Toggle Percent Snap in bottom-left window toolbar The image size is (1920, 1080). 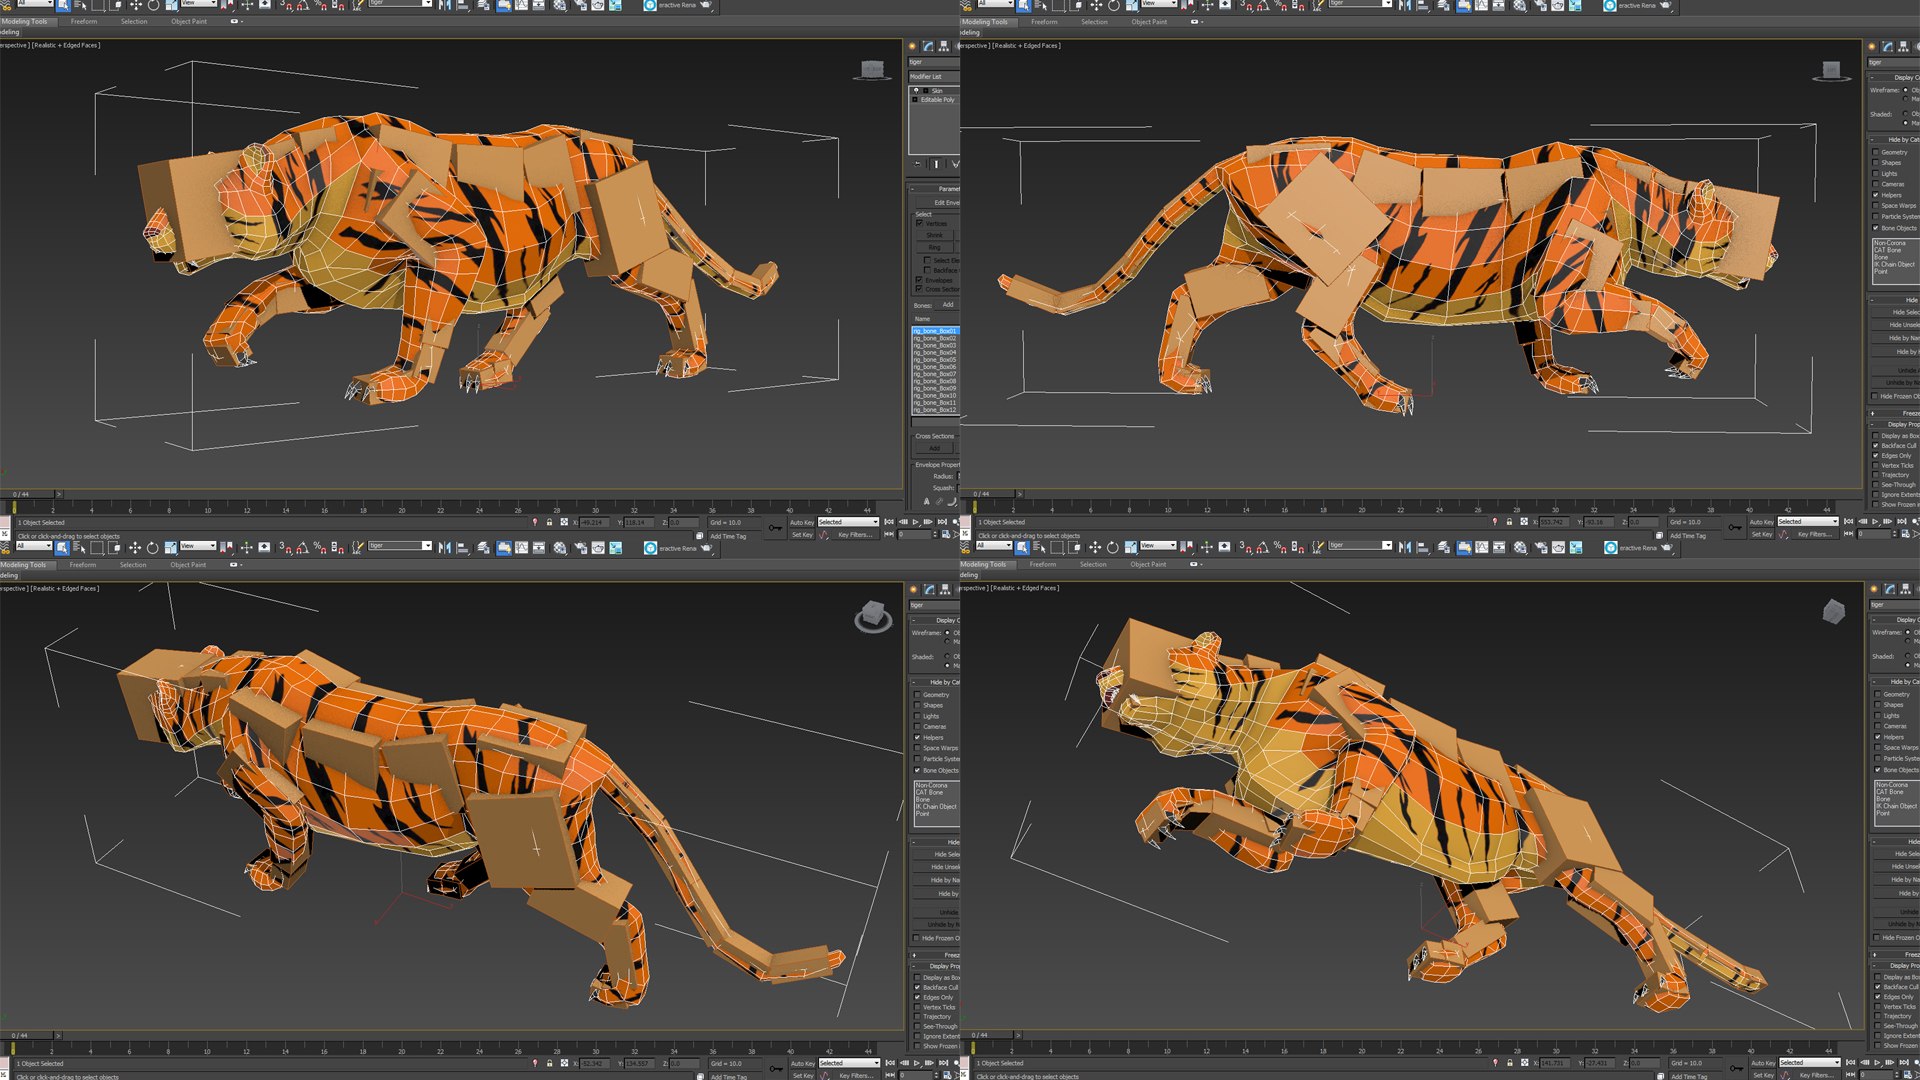pos(320,548)
